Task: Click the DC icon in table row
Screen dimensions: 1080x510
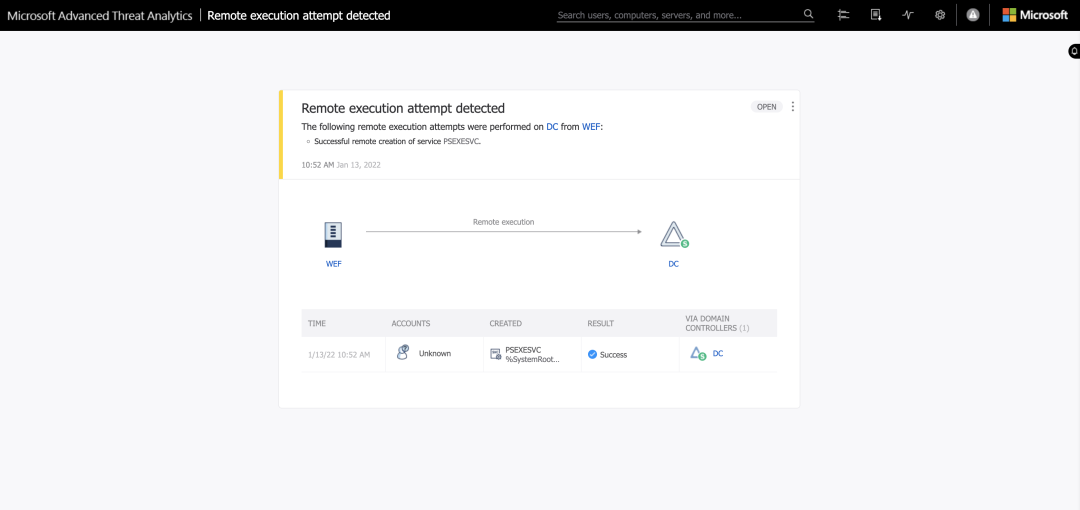Action: click(x=698, y=354)
